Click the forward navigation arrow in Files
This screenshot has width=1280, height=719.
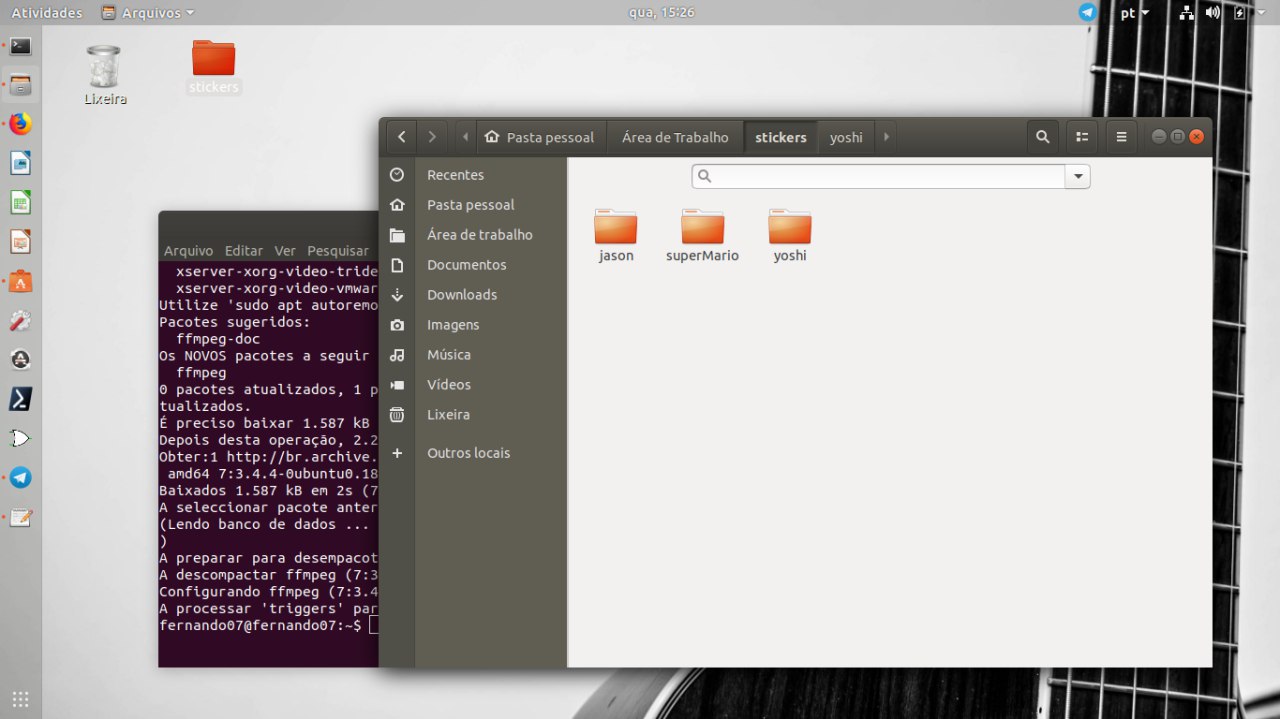pos(431,137)
